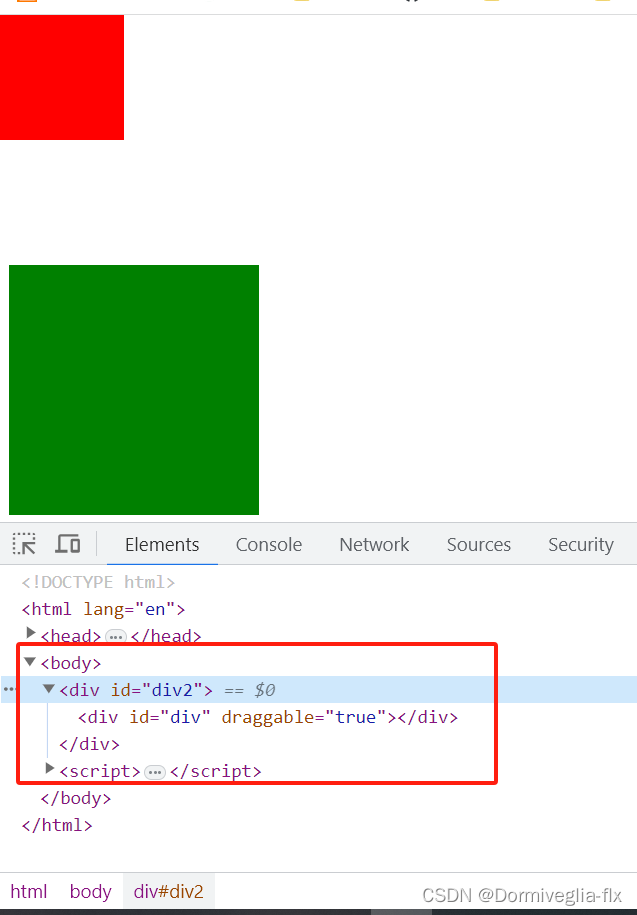
Task: Click the body breadcrumb
Action: [90, 892]
